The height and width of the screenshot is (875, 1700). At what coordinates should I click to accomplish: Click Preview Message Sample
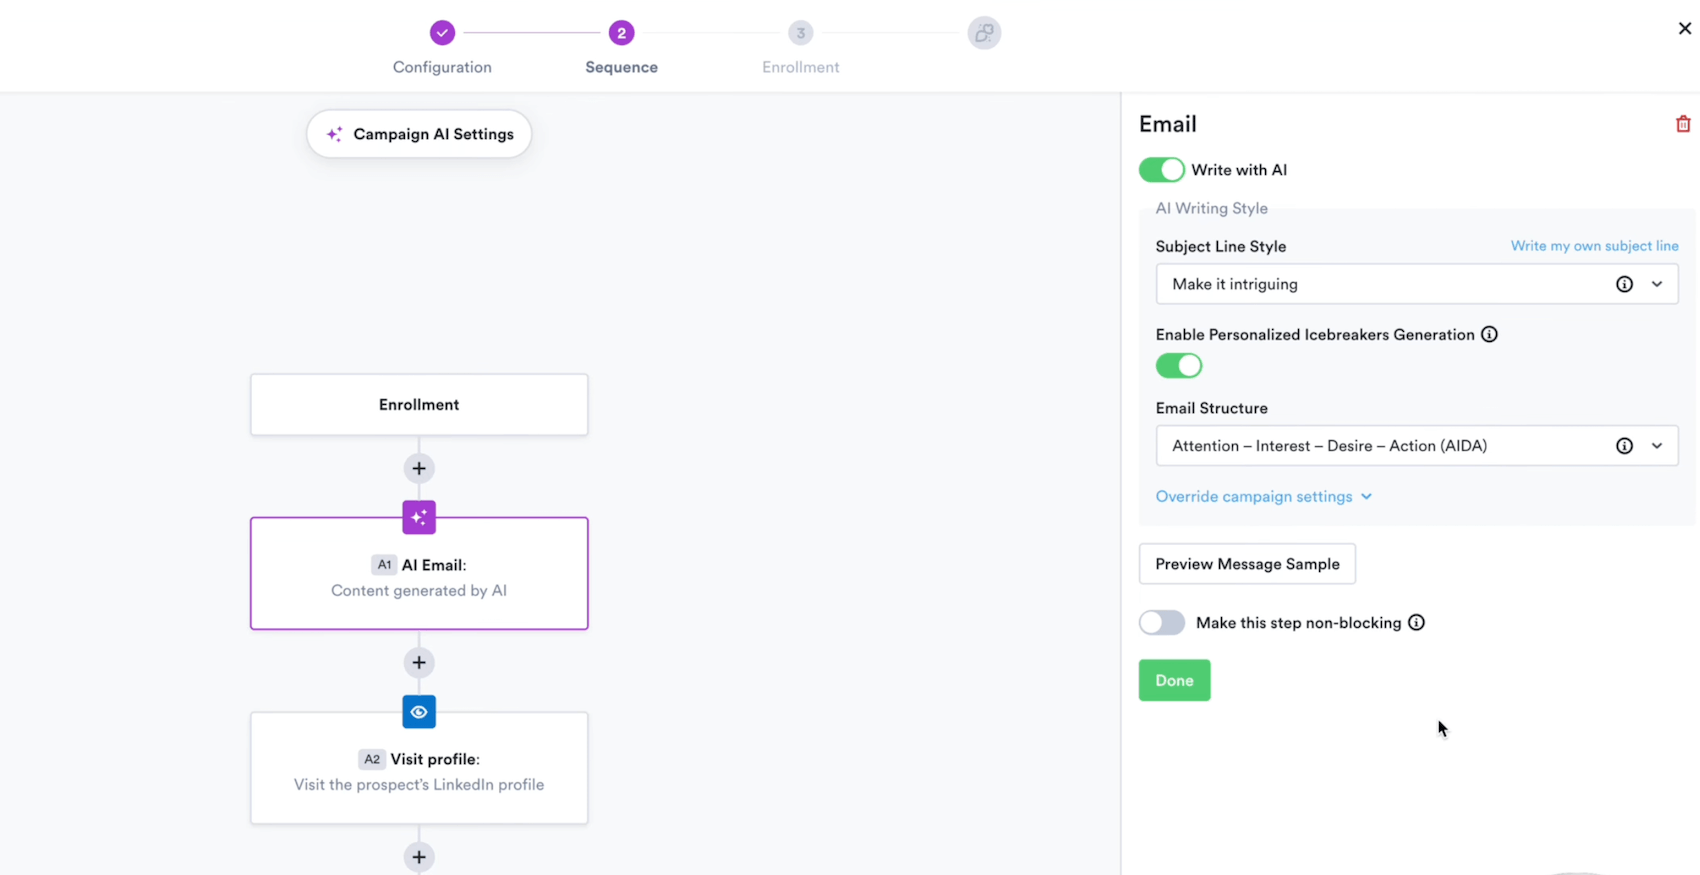pos(1247,564)
